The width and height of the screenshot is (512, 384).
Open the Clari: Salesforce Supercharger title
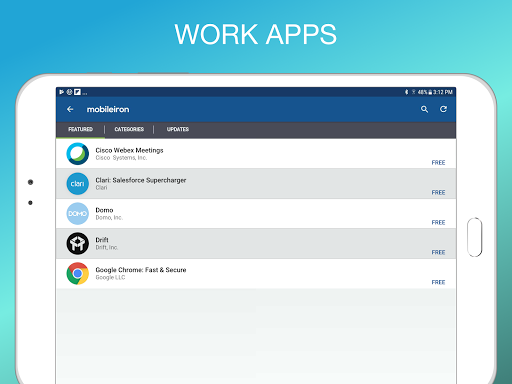(141, 180)
